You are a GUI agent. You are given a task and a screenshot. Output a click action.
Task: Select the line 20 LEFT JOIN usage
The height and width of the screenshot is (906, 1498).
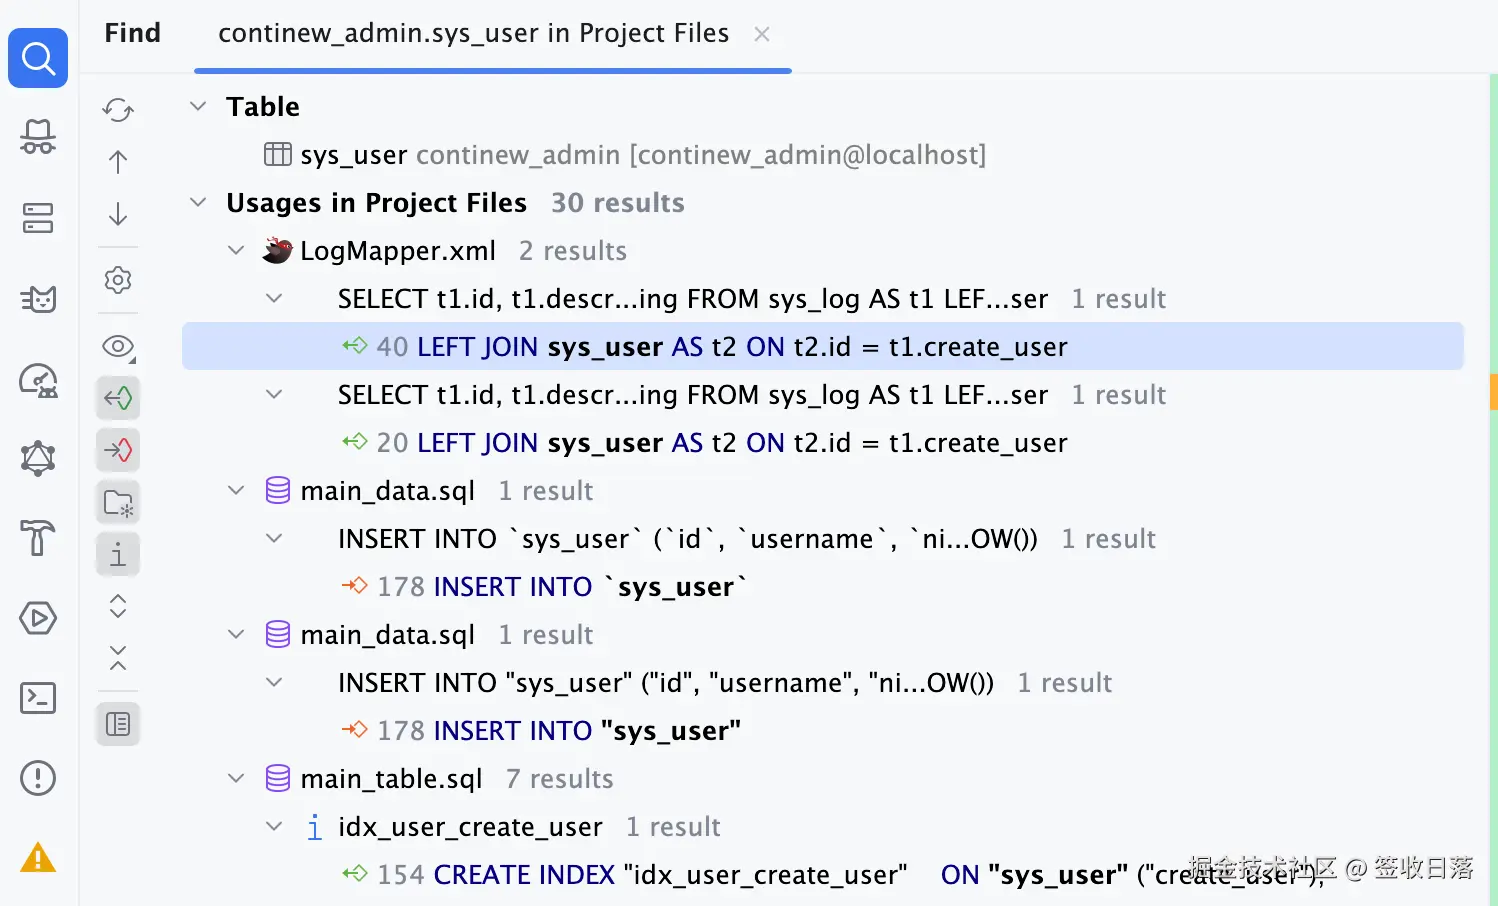click(705, 443)
